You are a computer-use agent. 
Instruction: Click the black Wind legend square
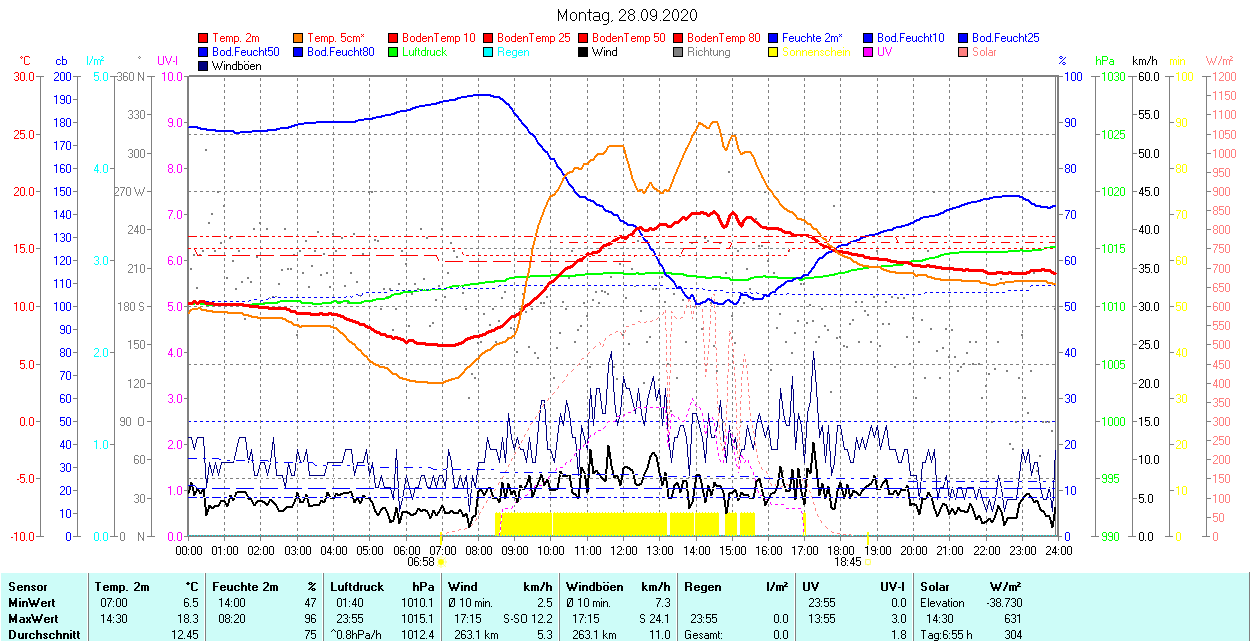(x=584, y=52)
